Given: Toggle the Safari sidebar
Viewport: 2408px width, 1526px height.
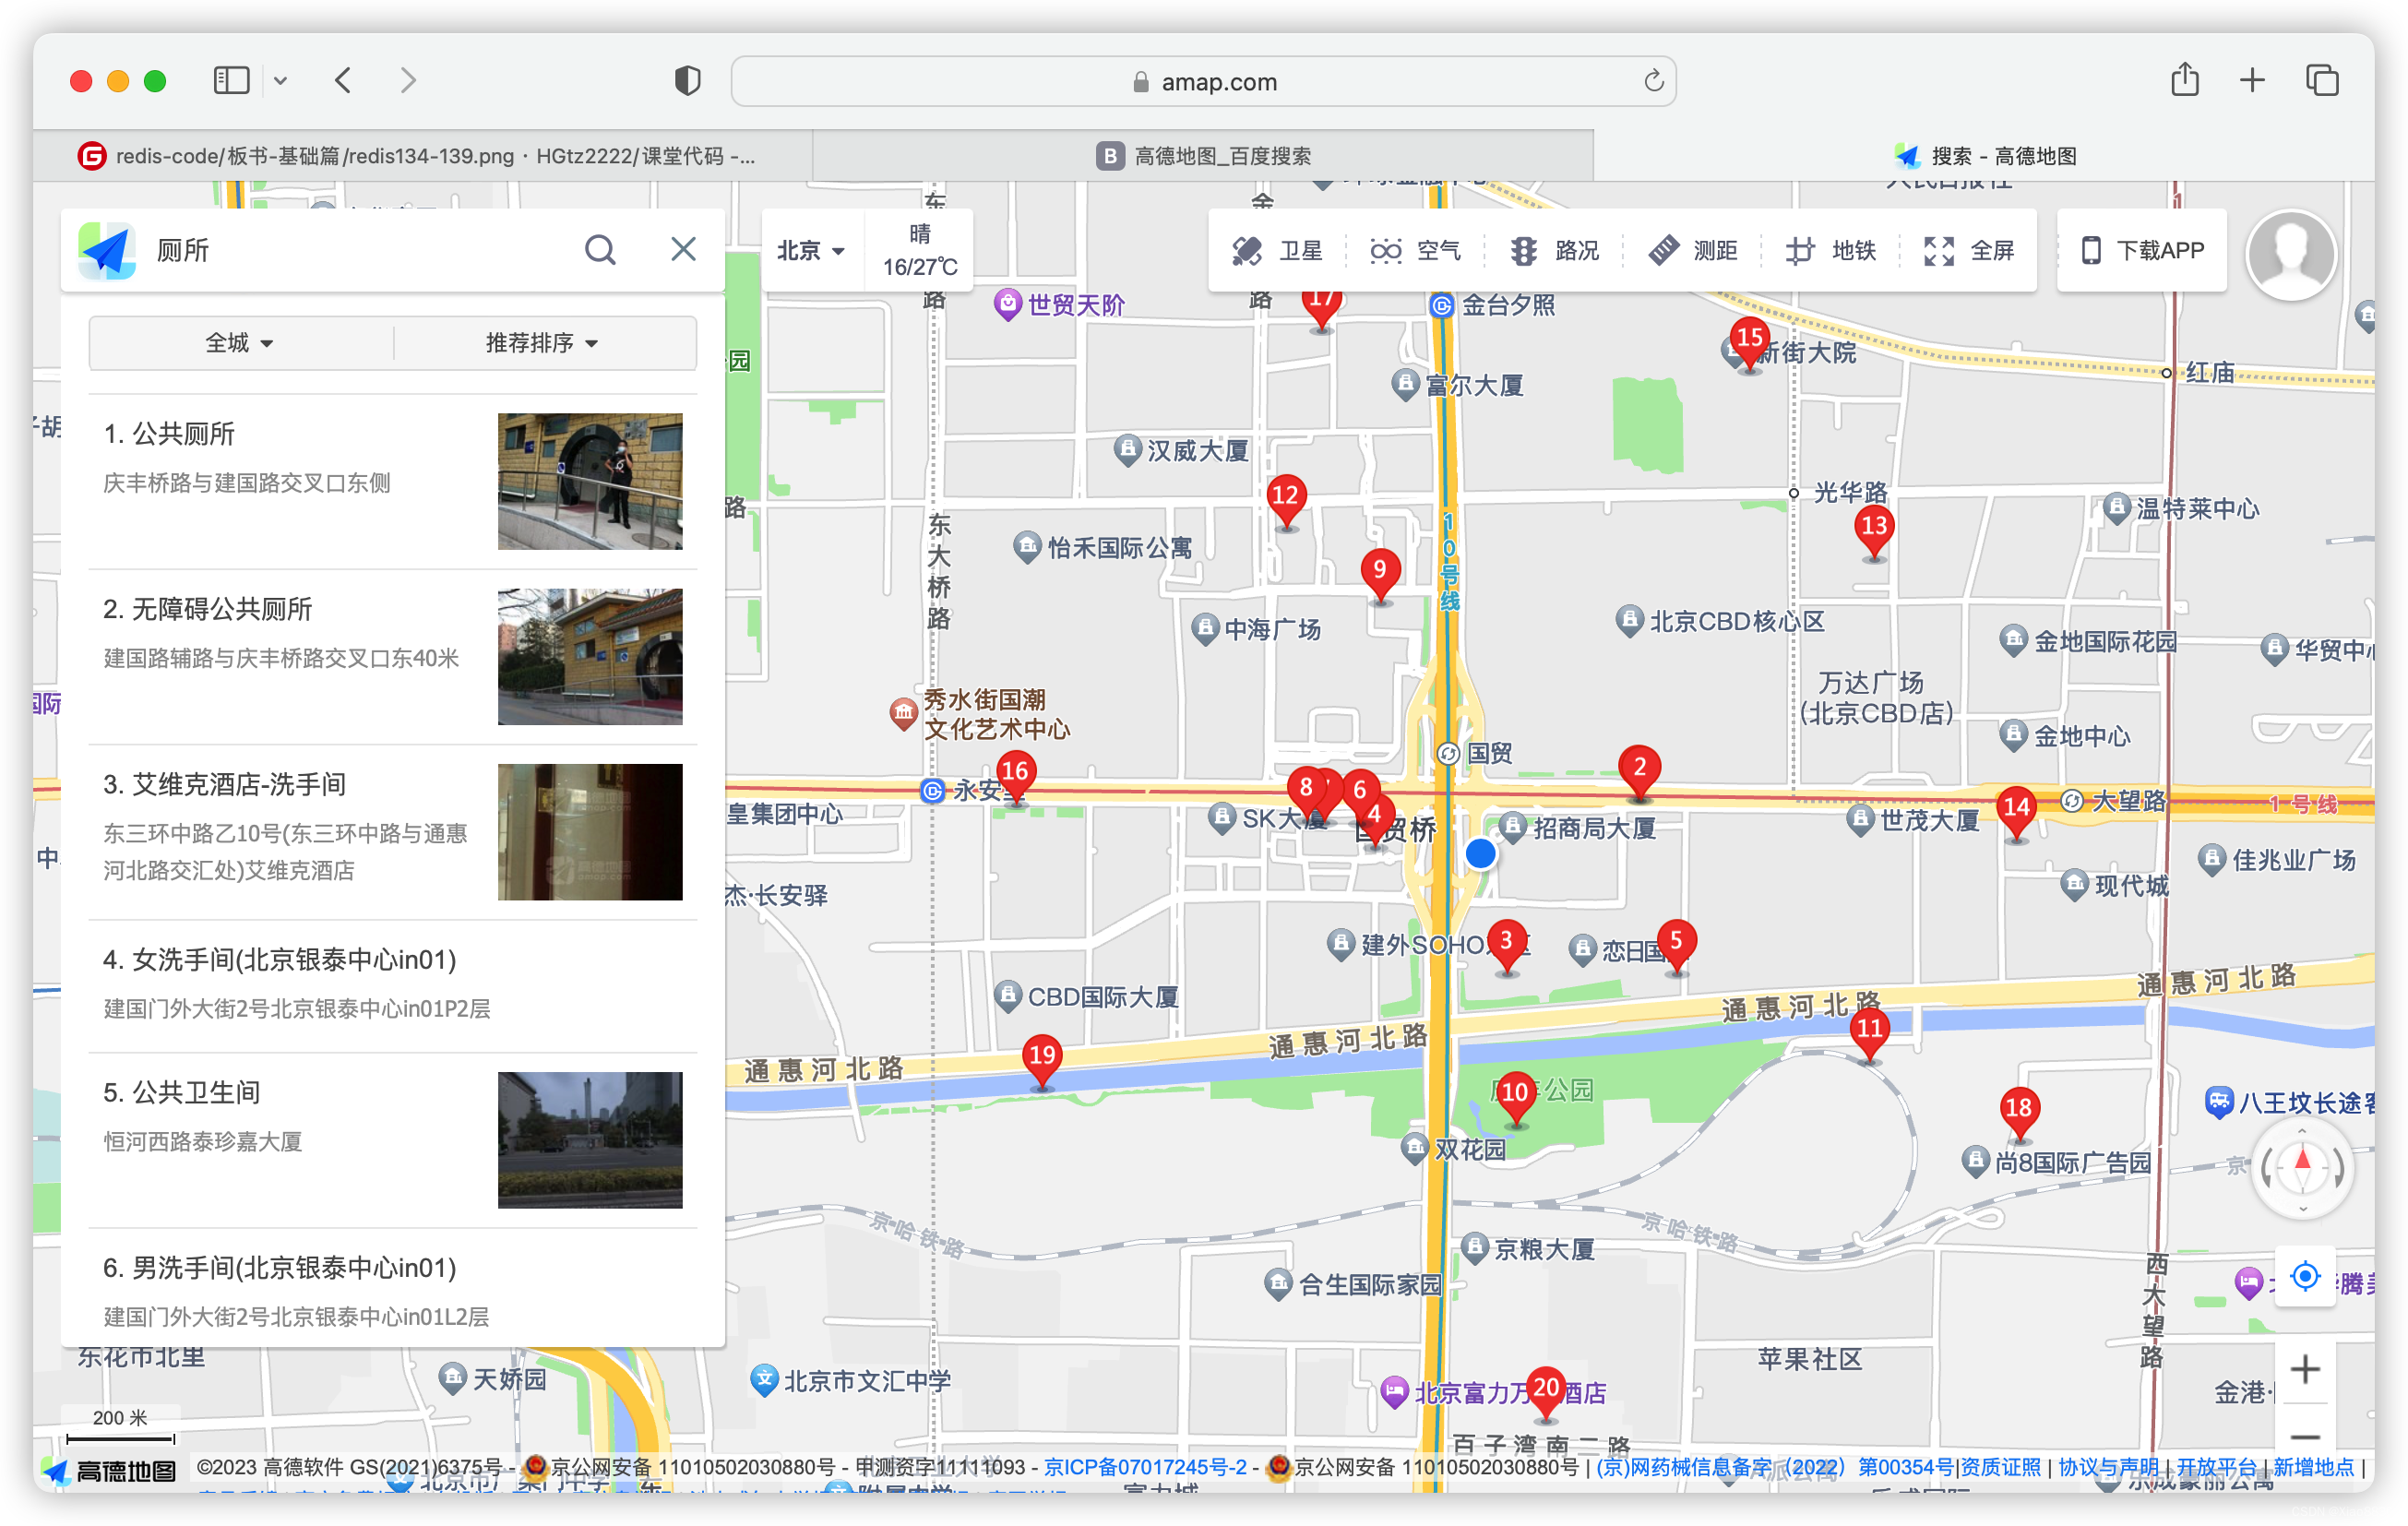Looking at the screenshot, I should pos(232,80).
